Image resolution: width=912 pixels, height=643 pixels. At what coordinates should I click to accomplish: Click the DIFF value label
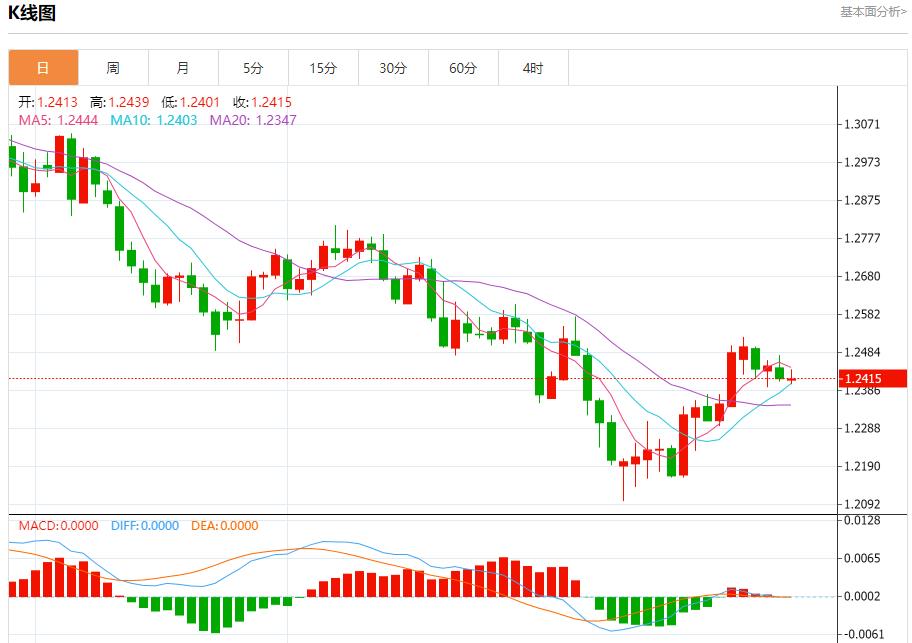pos(144,525)
